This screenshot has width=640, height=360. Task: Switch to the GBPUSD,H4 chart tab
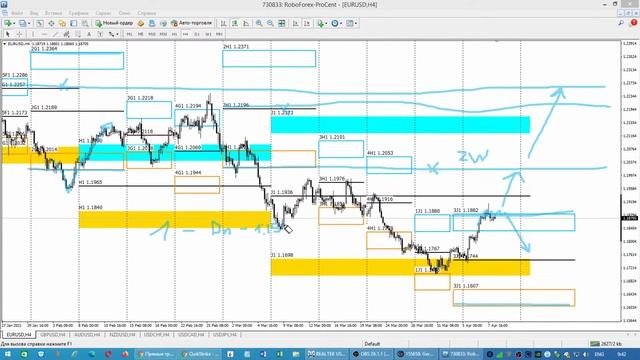[x=53, y=335]
